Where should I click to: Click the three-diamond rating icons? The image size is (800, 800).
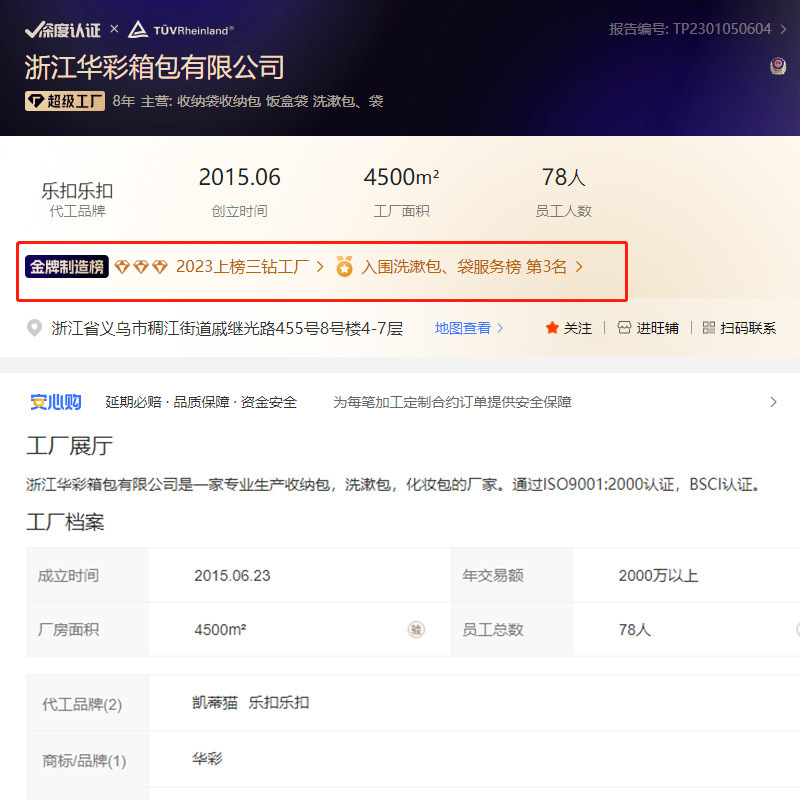tap(141, 266)
